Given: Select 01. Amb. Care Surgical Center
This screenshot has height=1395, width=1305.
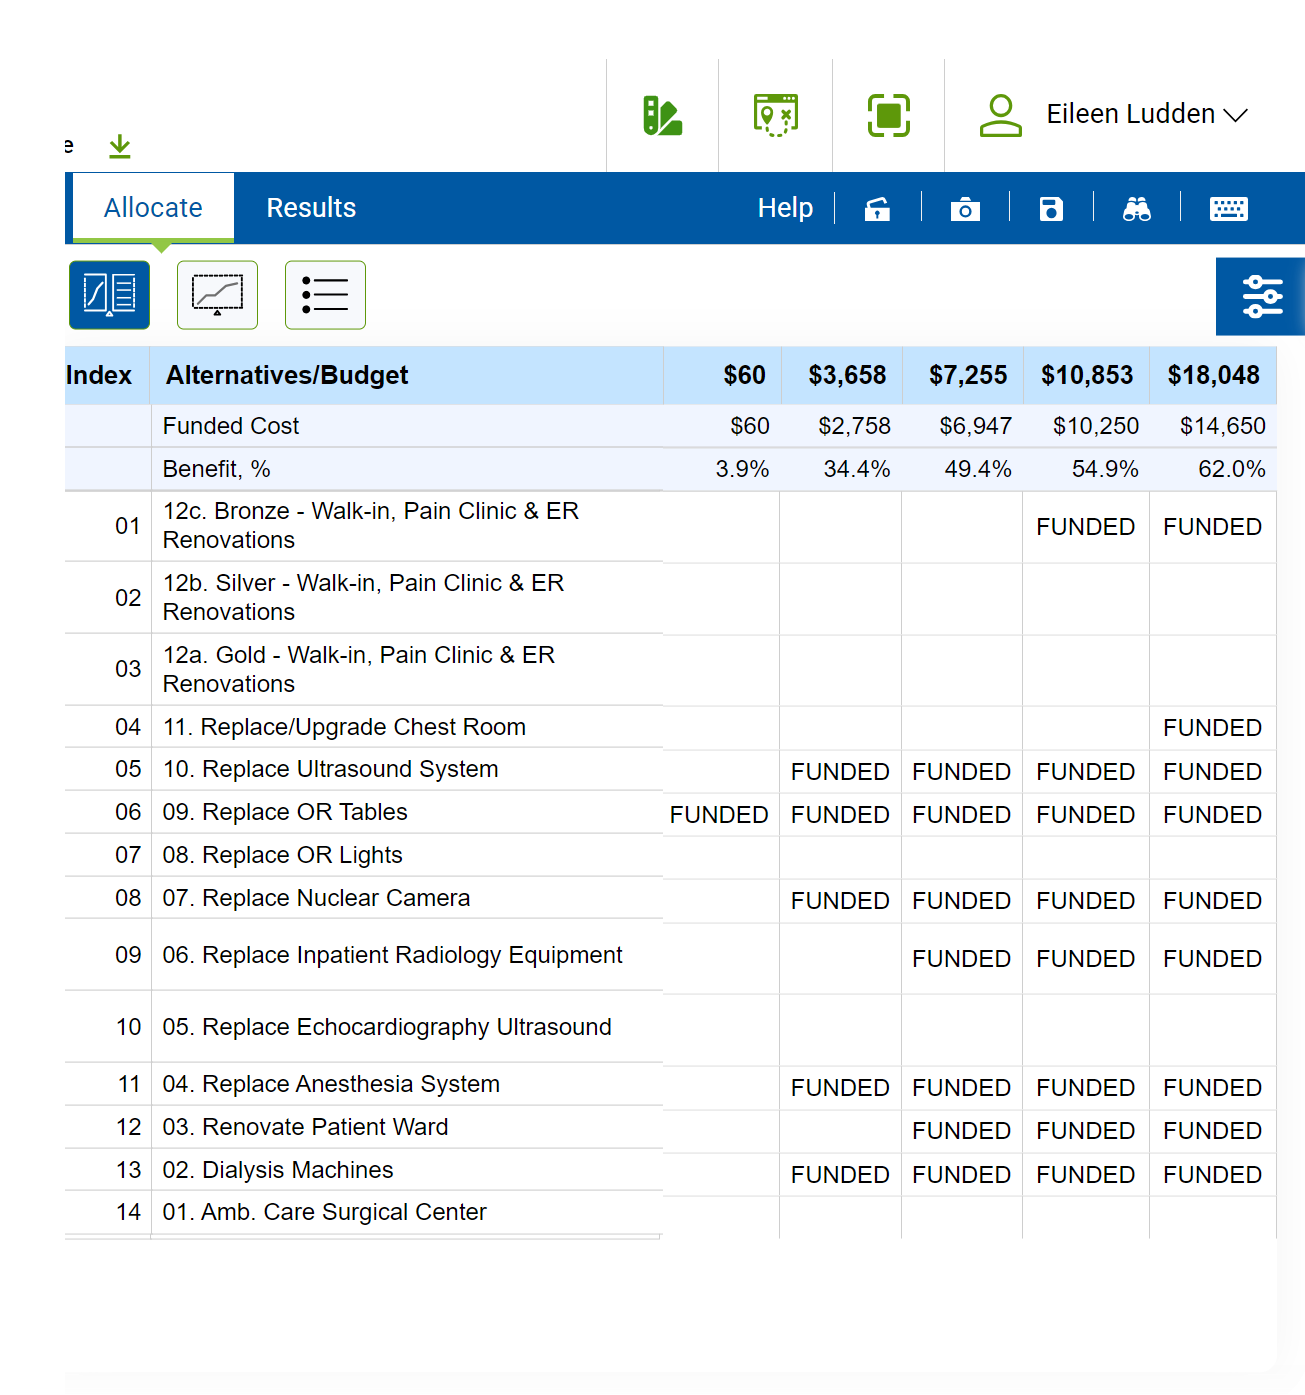Looking at the screenshot, I should [x=324, y=1212].
